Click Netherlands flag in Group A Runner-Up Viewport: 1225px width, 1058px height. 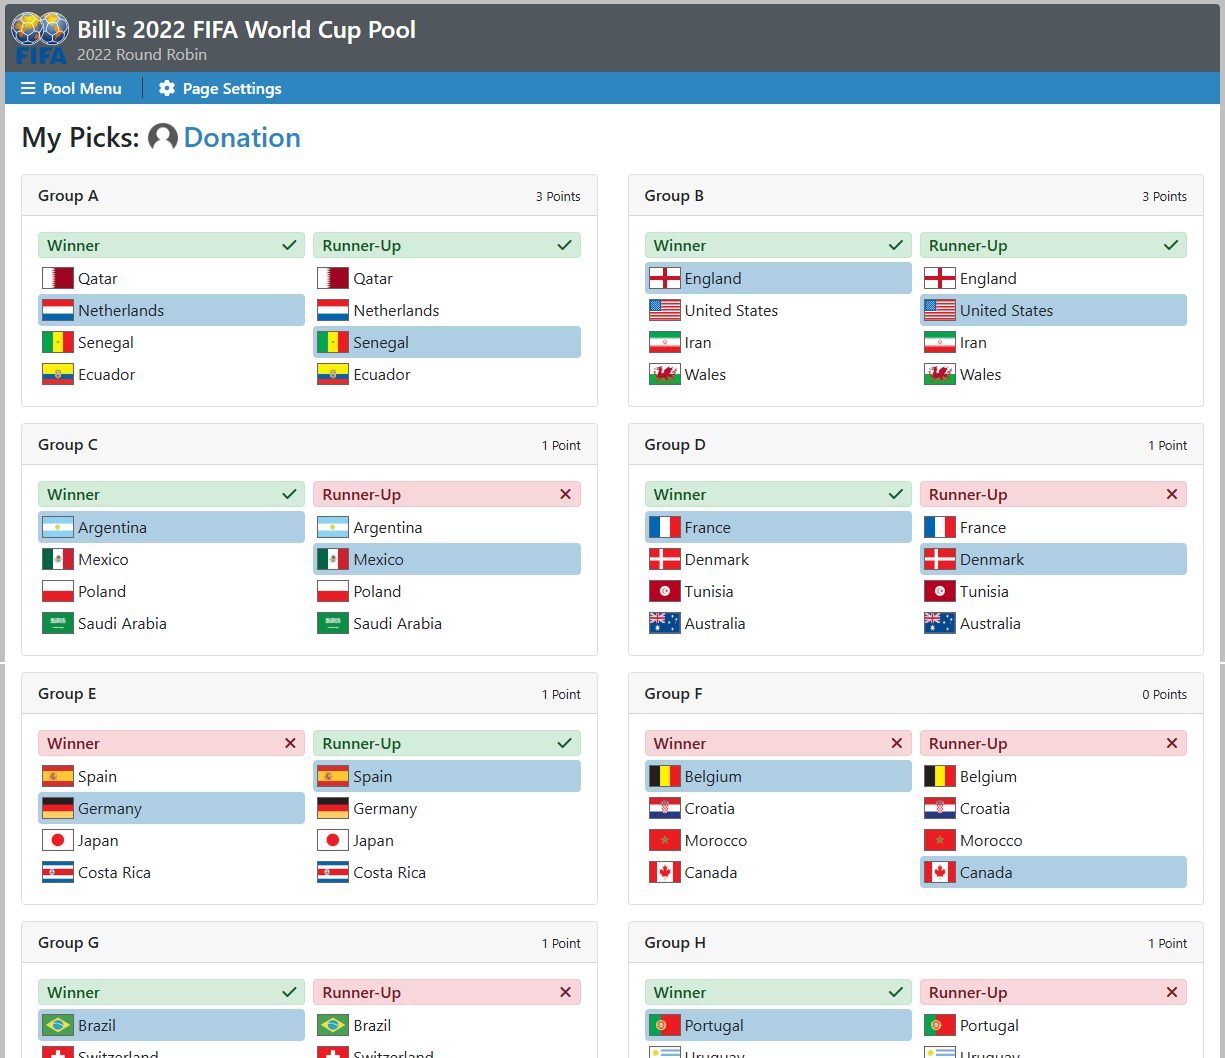[333, 310]
